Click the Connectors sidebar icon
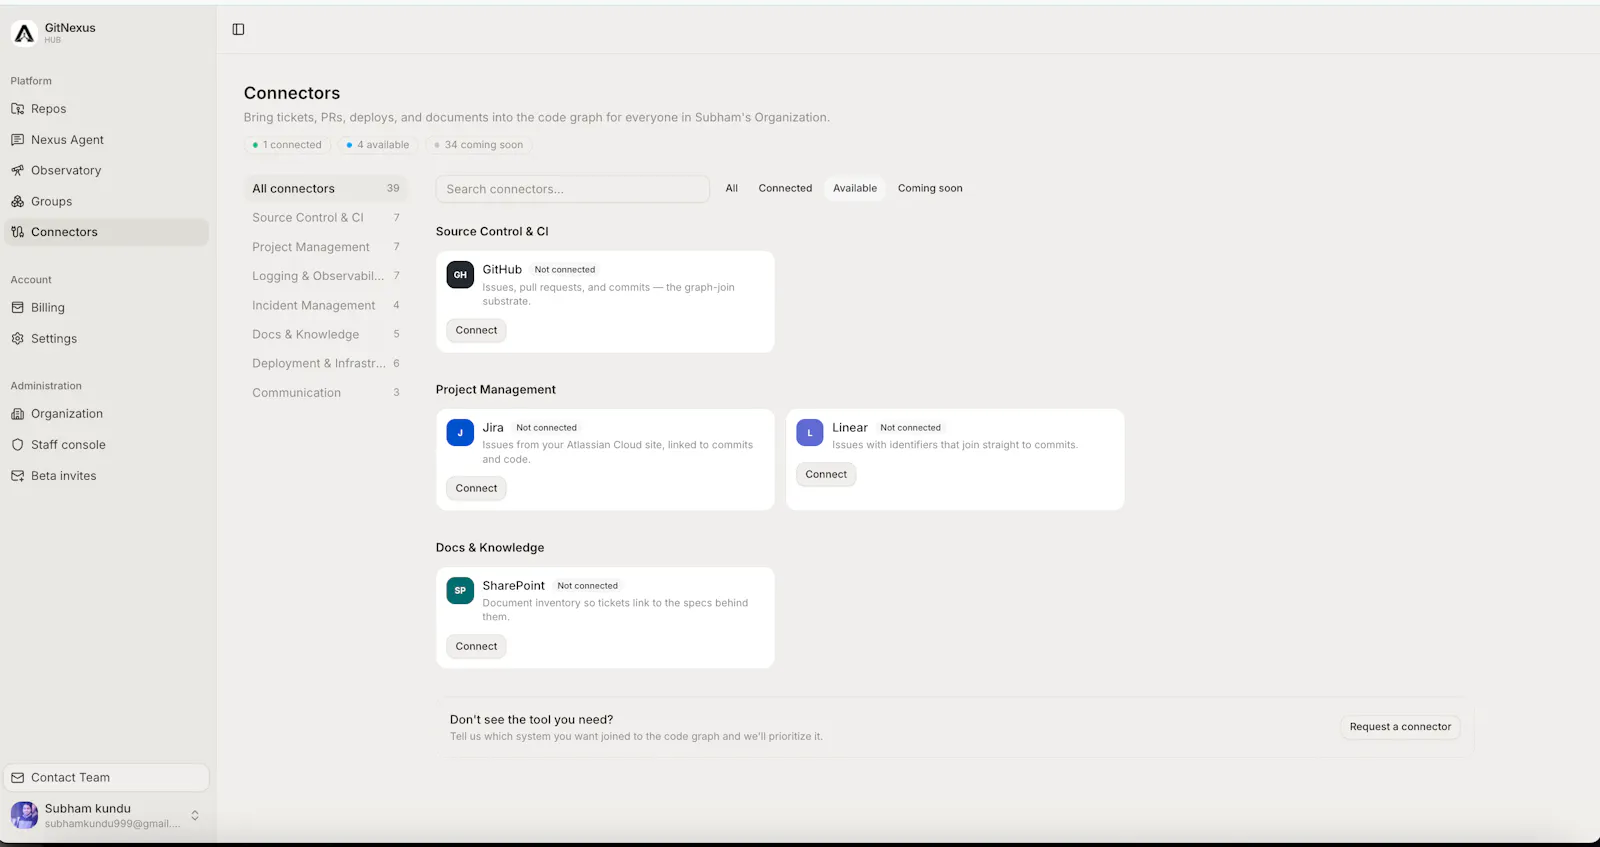The width and height of the screenshot is (1600, 847). [x=17, y=232]
